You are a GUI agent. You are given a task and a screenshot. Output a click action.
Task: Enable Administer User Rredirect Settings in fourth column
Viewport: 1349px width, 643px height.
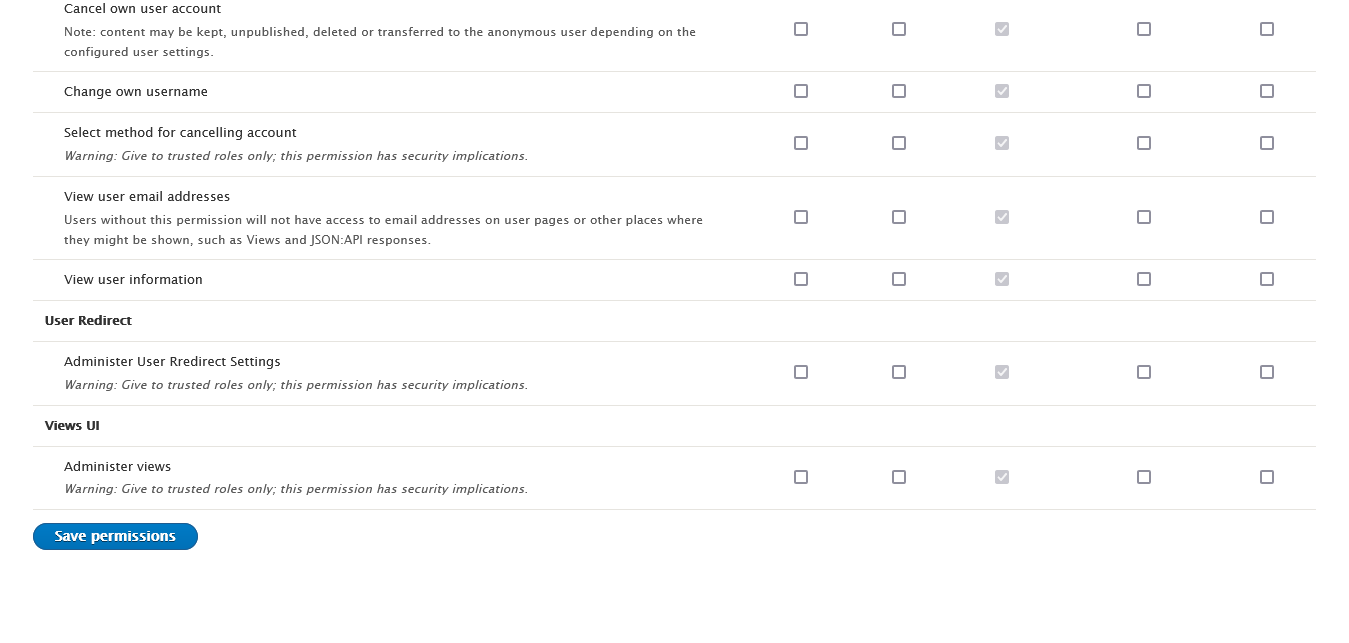pos(1144,372)
